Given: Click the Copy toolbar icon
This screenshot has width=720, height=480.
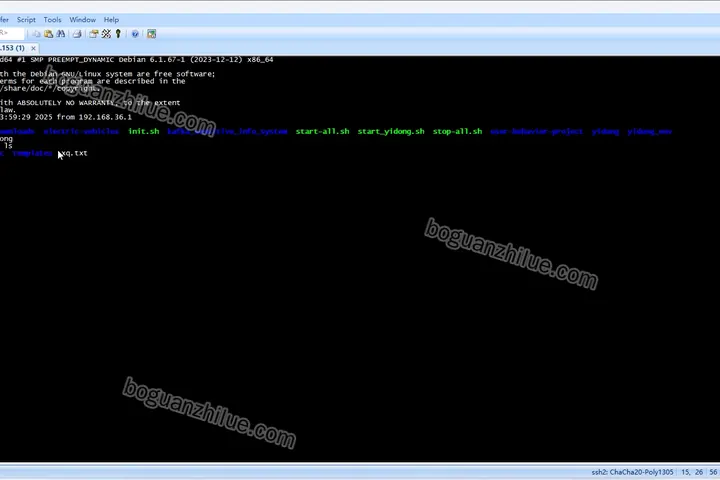Looking at the screenshot, I should coord(36,34).
